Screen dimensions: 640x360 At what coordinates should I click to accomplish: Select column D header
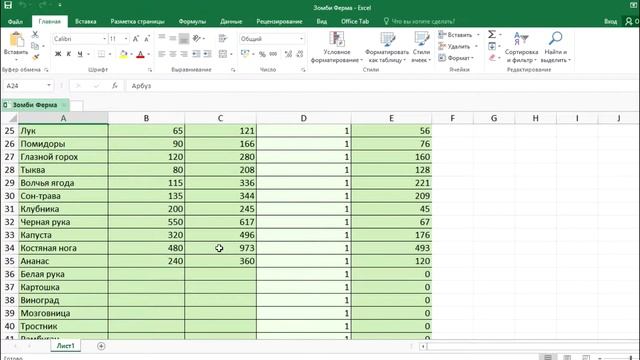[303, 118]
